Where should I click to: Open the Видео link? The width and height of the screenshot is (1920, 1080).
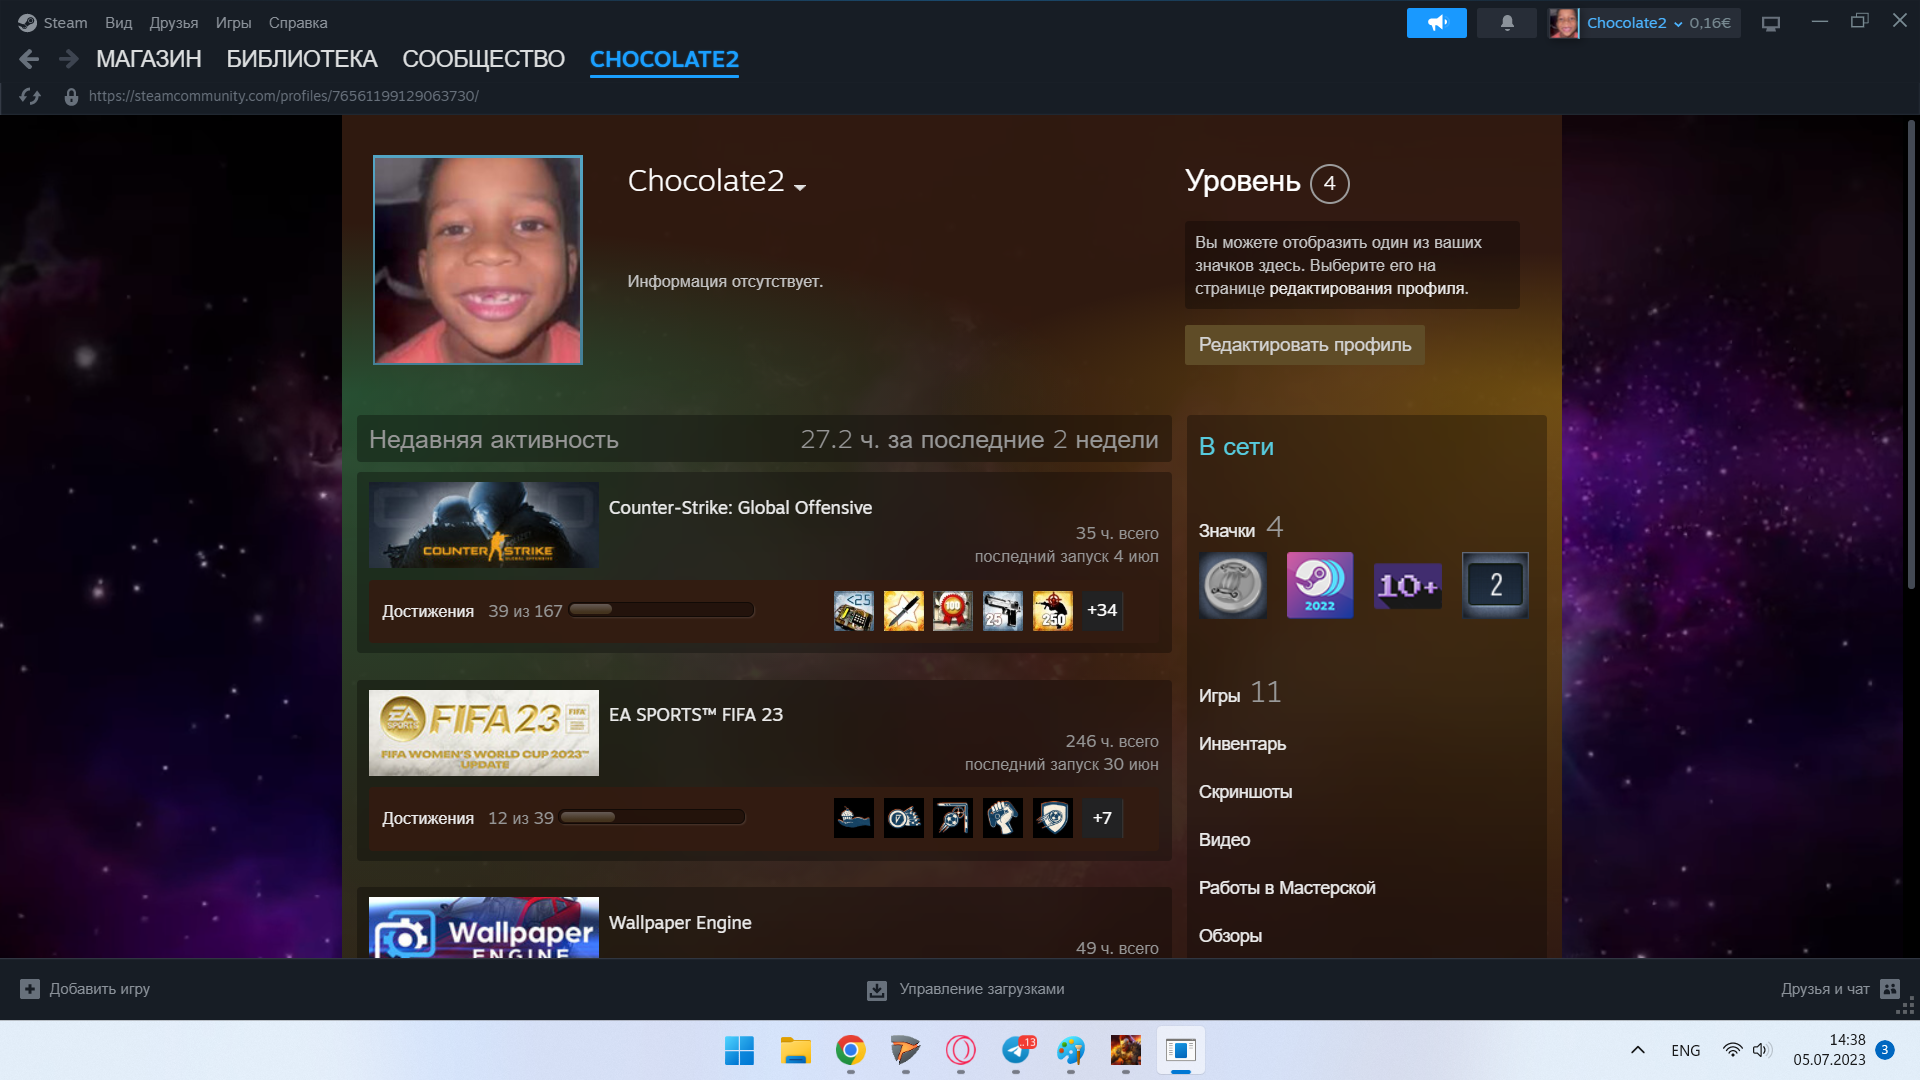1225,840
